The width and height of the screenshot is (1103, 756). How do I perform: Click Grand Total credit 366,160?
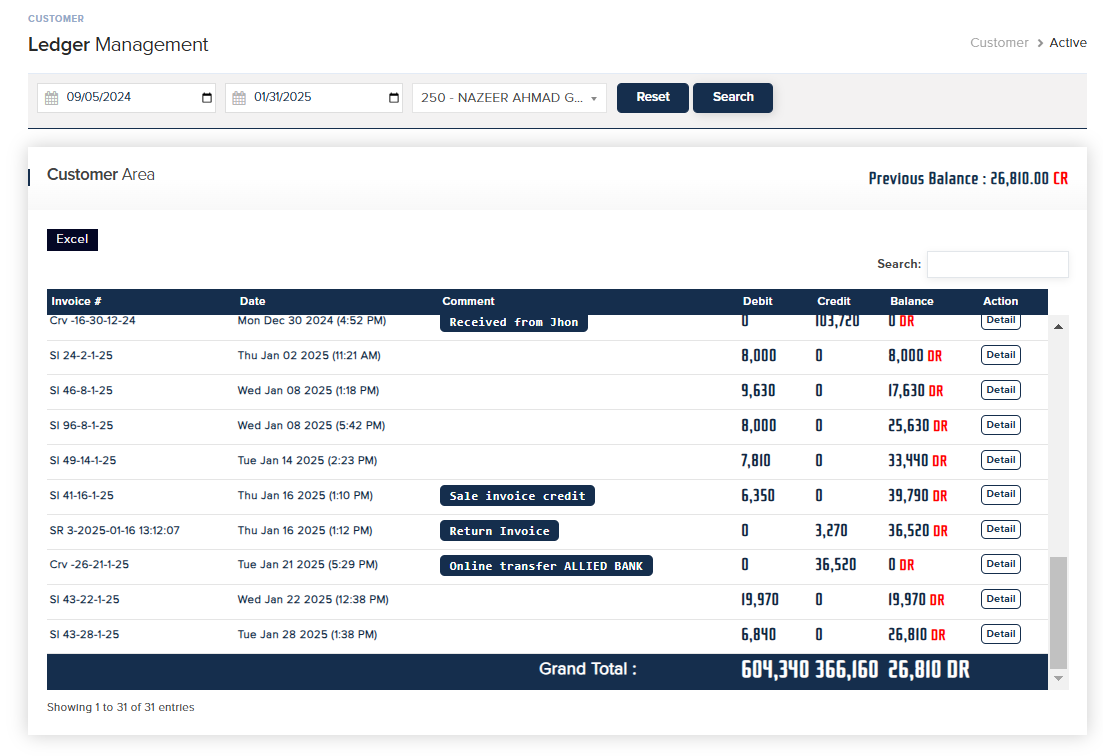[x=847, y=669]
